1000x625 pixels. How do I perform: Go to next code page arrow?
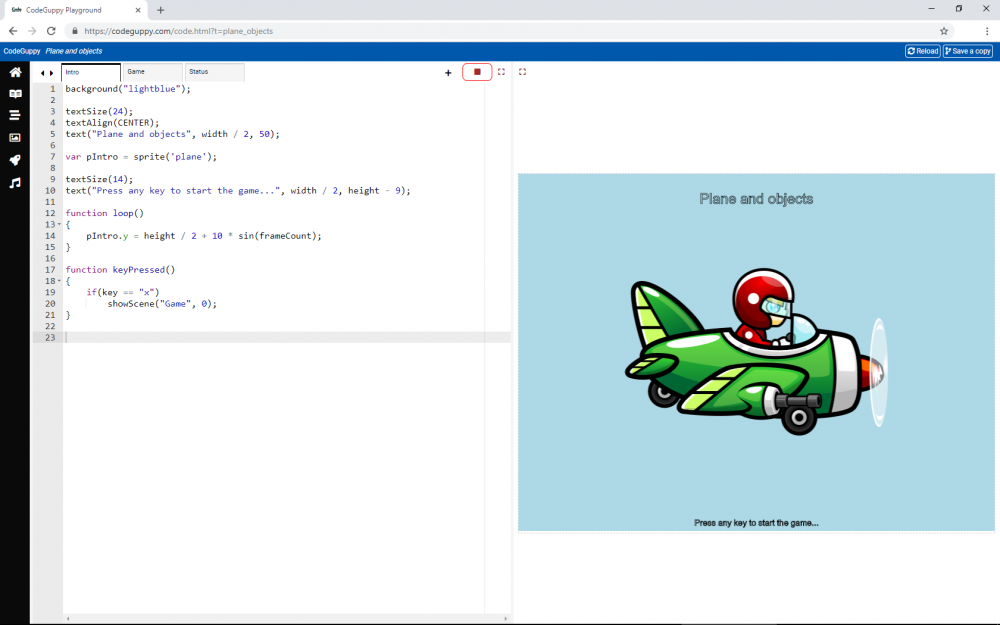[52, 73]
